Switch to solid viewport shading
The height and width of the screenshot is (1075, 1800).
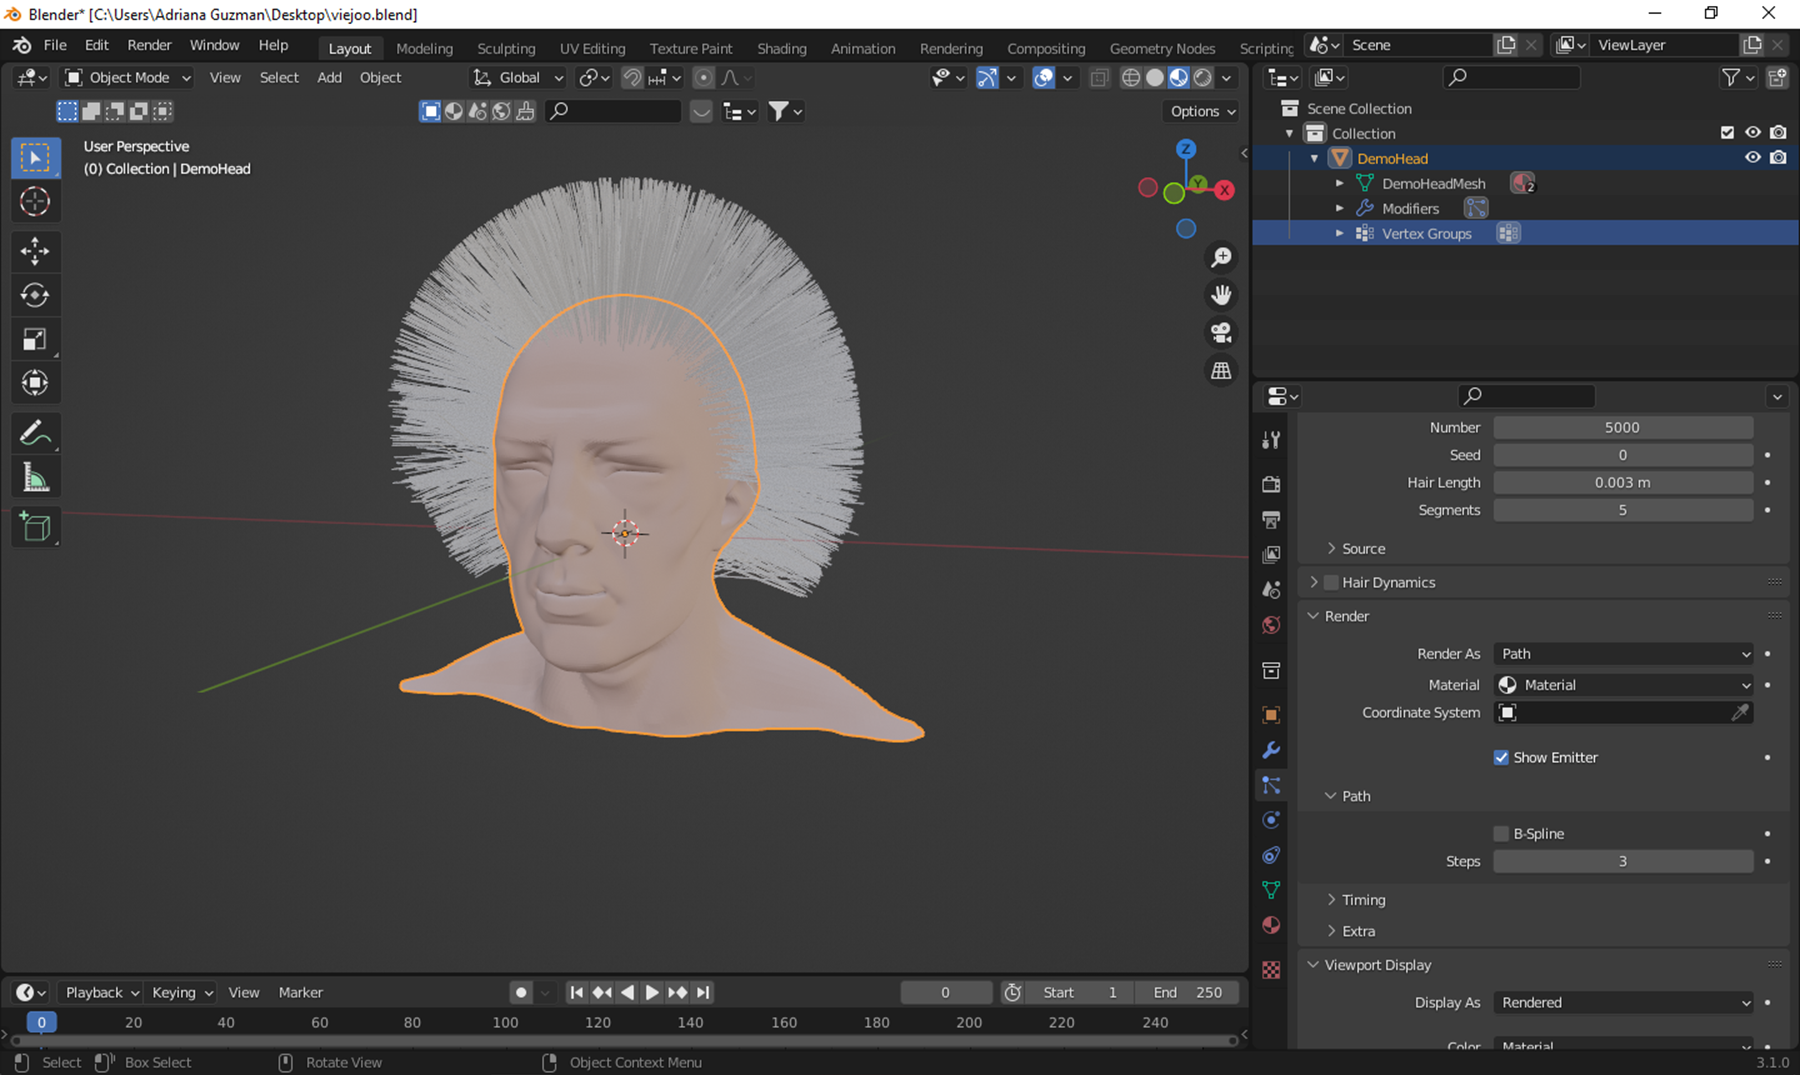1155,77
